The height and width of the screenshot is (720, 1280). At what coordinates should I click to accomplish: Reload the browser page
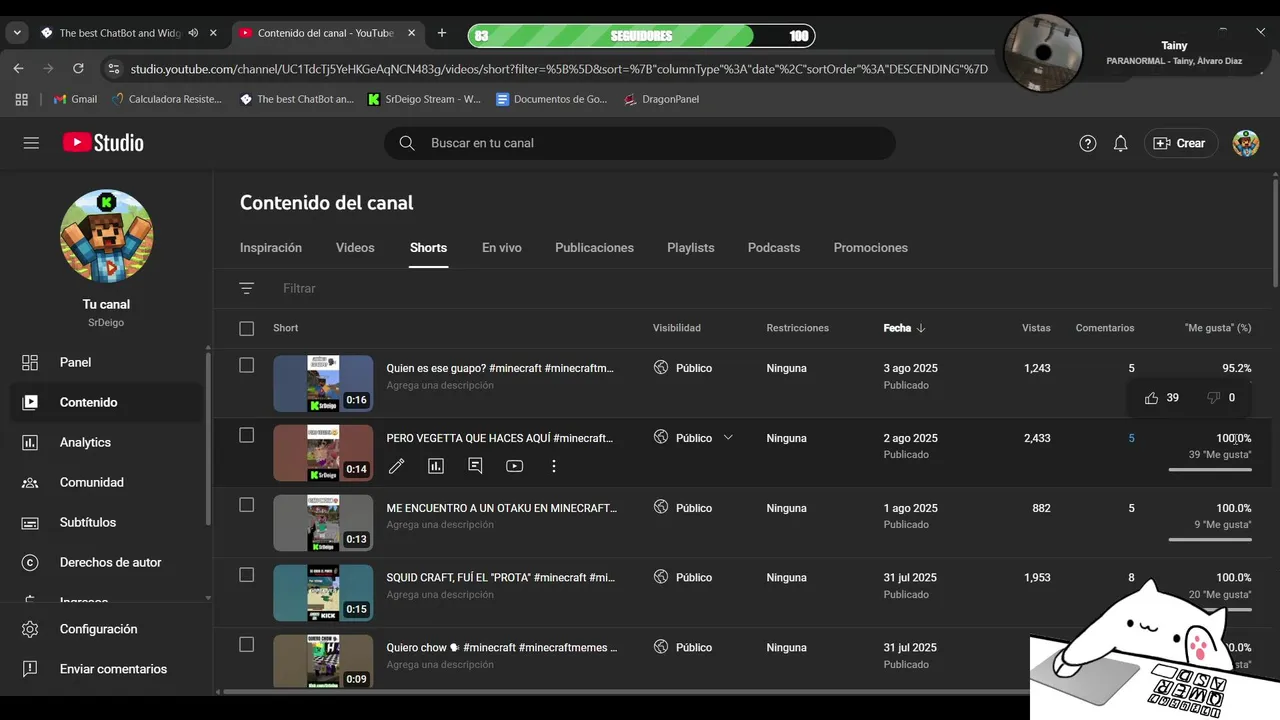click(x=78, y=69)
